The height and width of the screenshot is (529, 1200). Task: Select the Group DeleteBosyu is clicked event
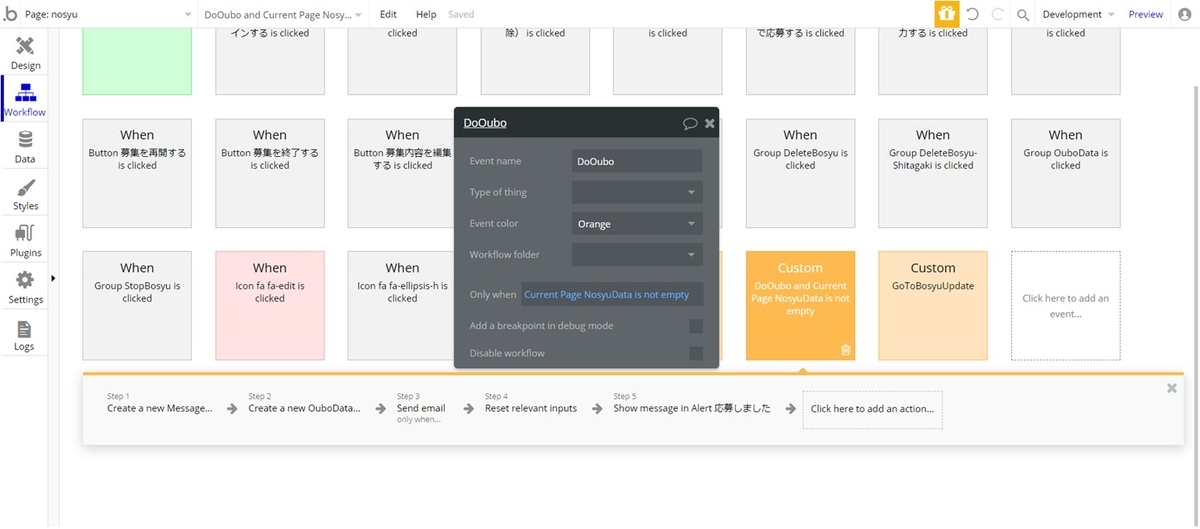coord(800,173)
